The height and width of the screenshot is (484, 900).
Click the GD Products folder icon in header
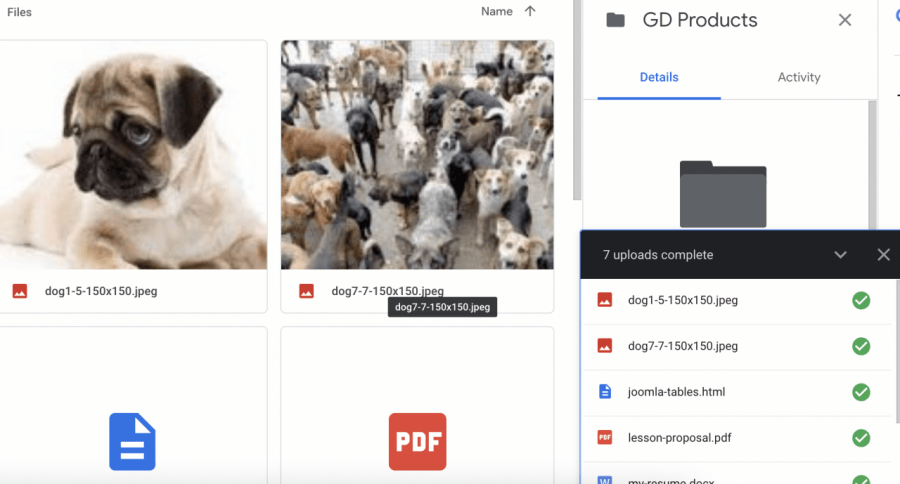[616, 20]
